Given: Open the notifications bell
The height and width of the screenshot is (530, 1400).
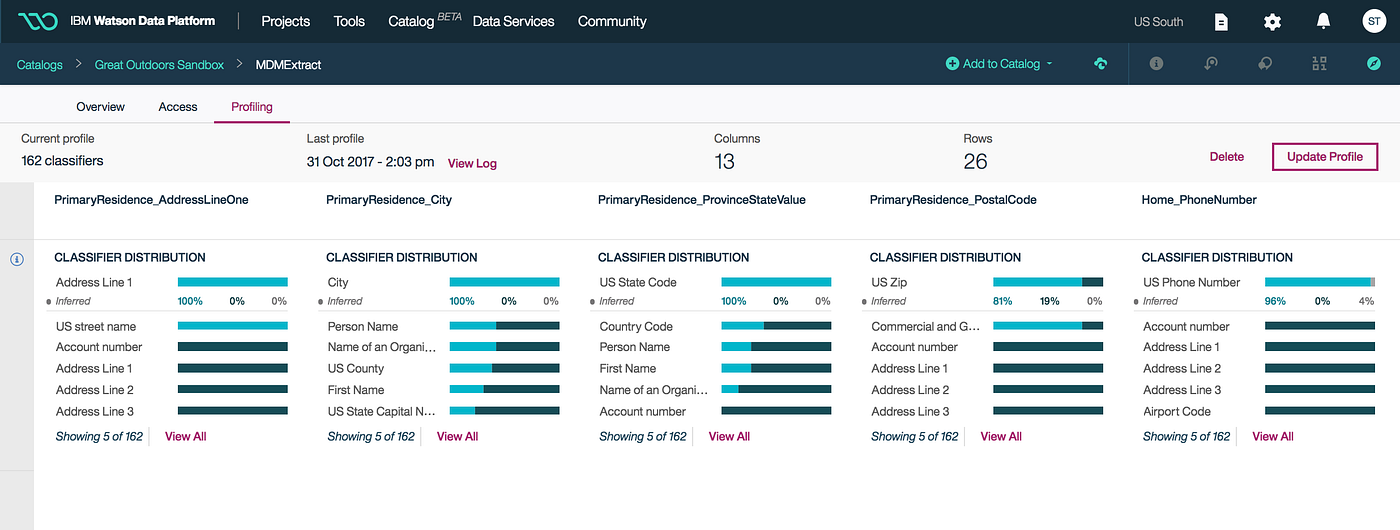Looking at the screenshot, I should pyautogui.click(x=1323, y=21).
